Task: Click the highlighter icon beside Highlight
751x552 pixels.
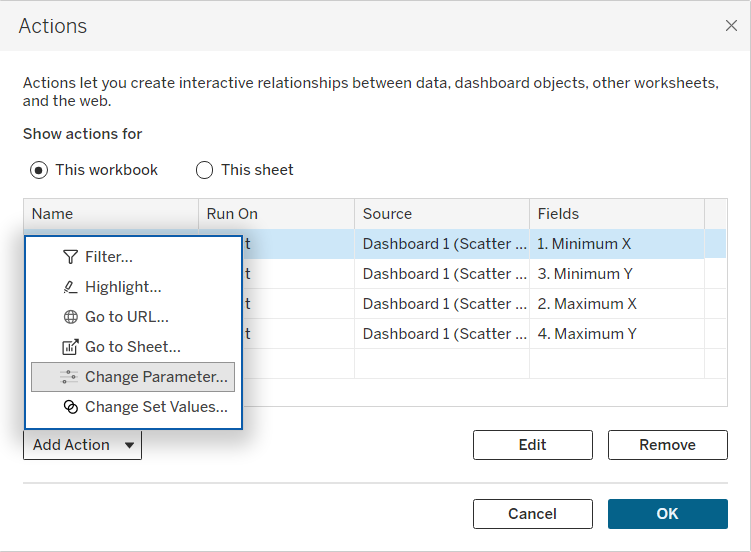Action: click(70, 287)
